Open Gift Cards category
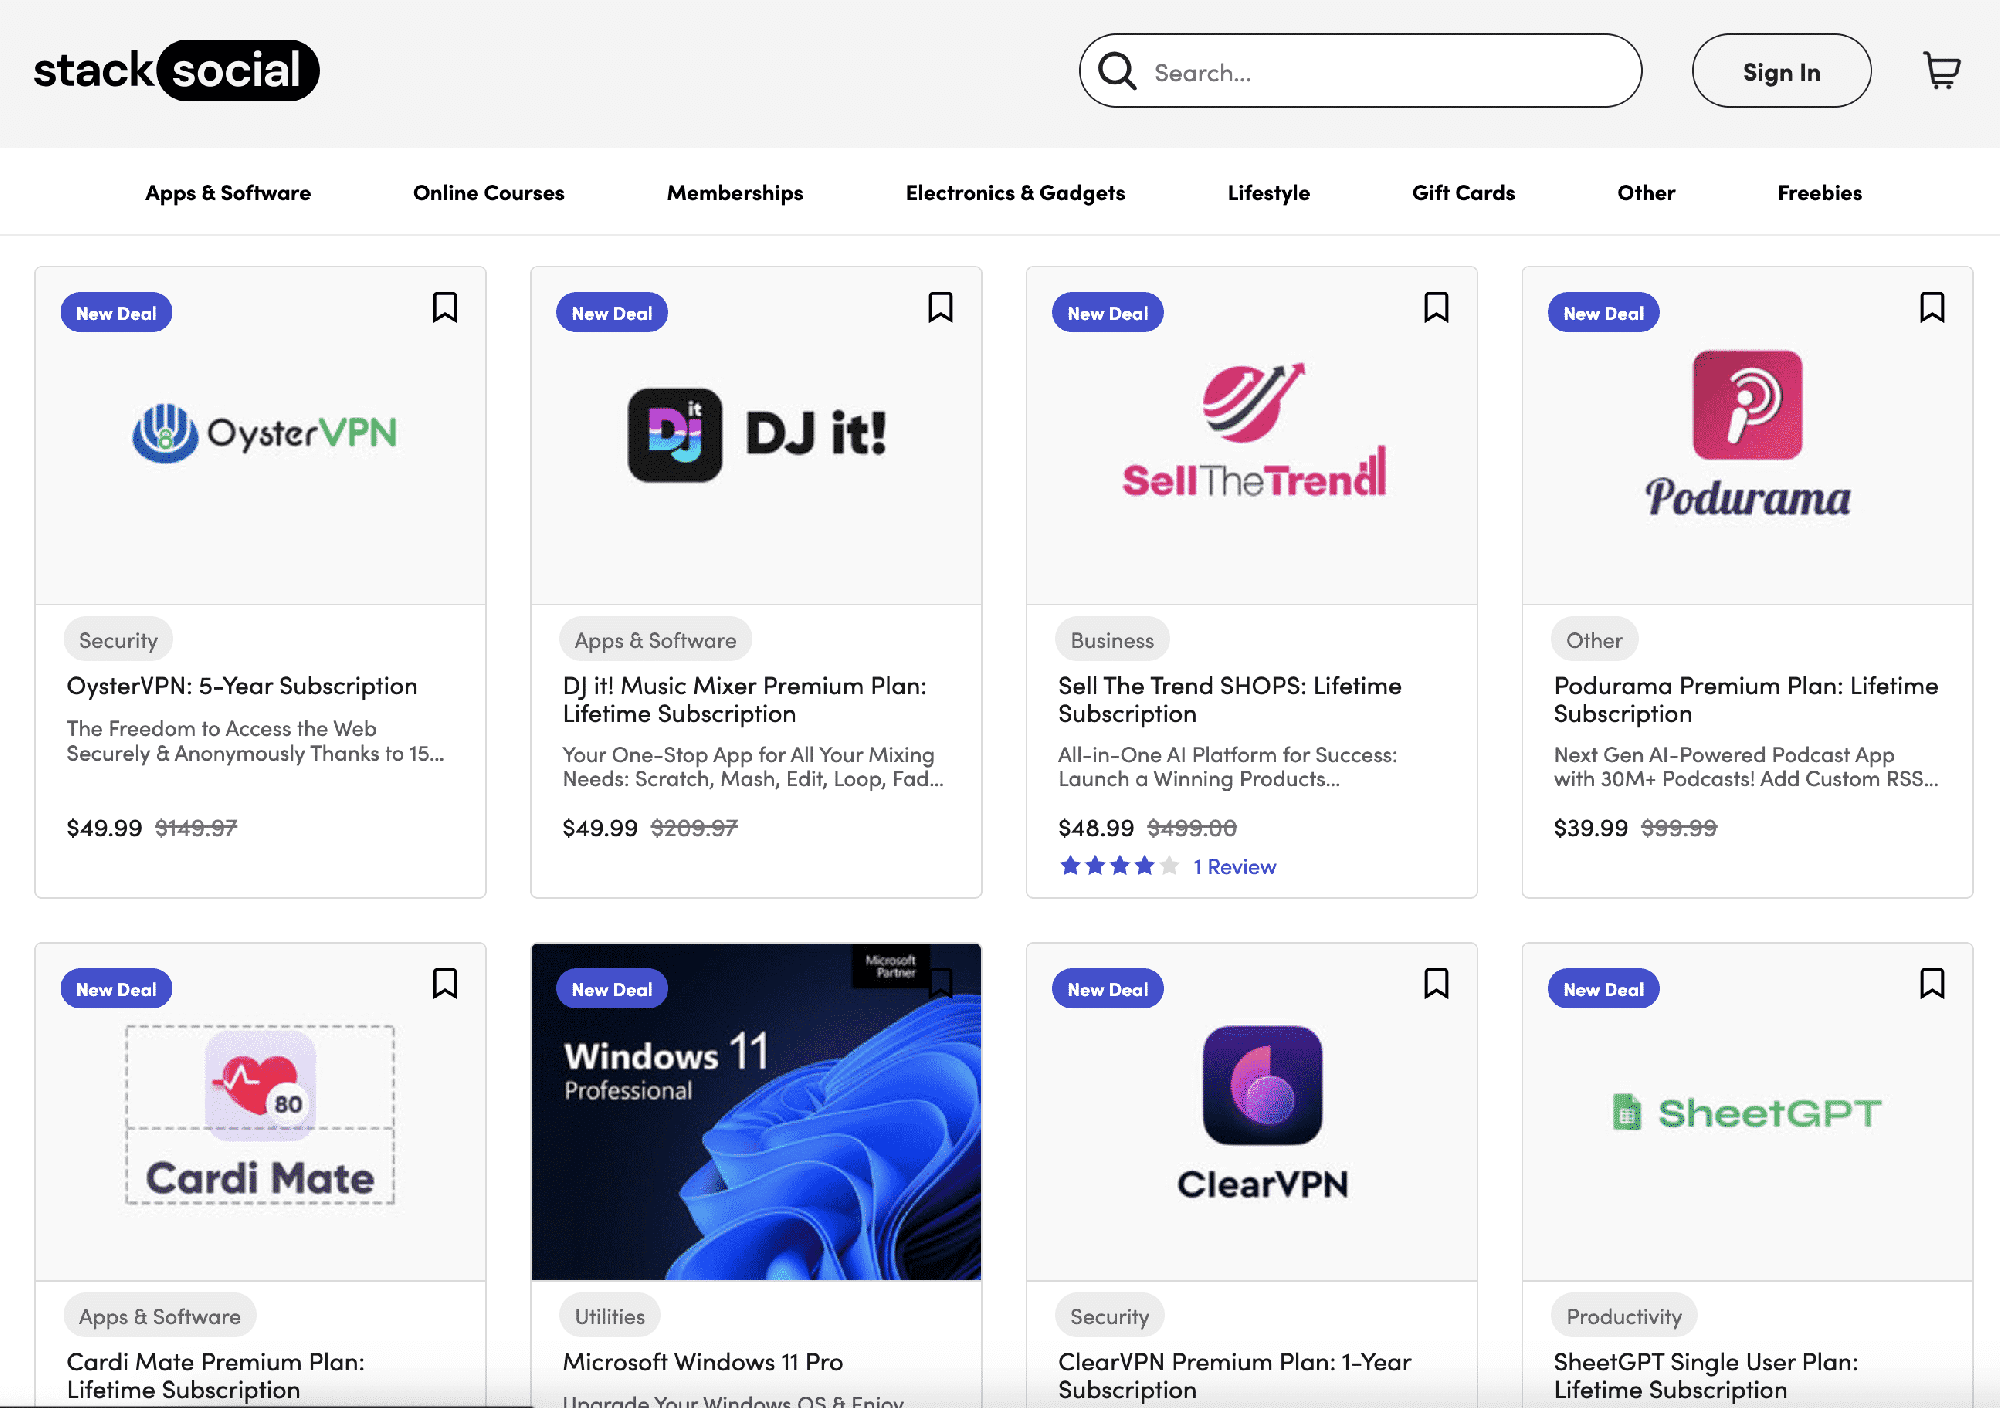Viewport: 2000px width, 1408px height. point(1463,193)
